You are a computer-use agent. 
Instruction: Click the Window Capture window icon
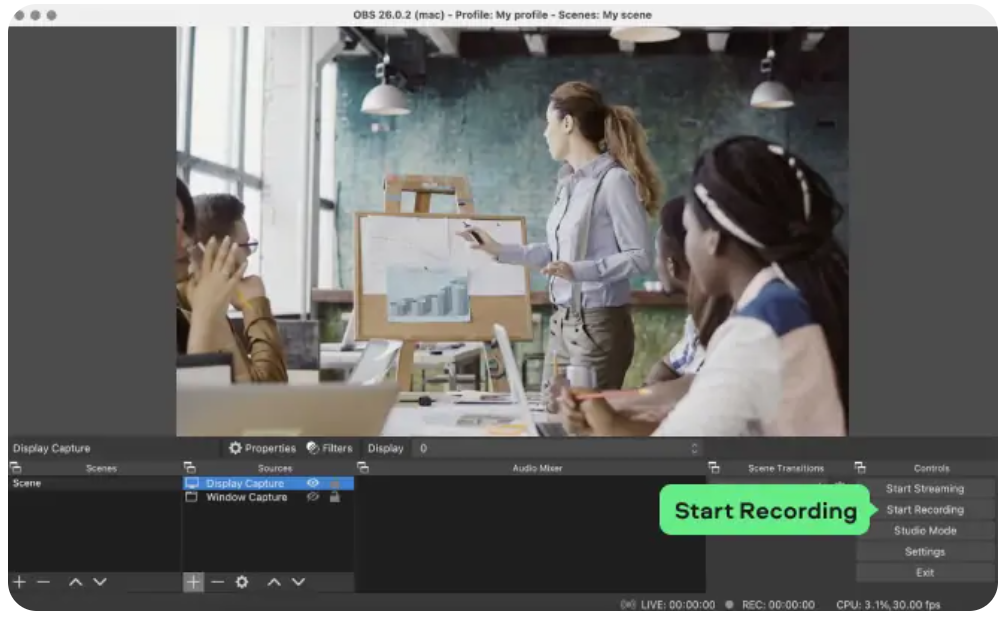(191, 497)
